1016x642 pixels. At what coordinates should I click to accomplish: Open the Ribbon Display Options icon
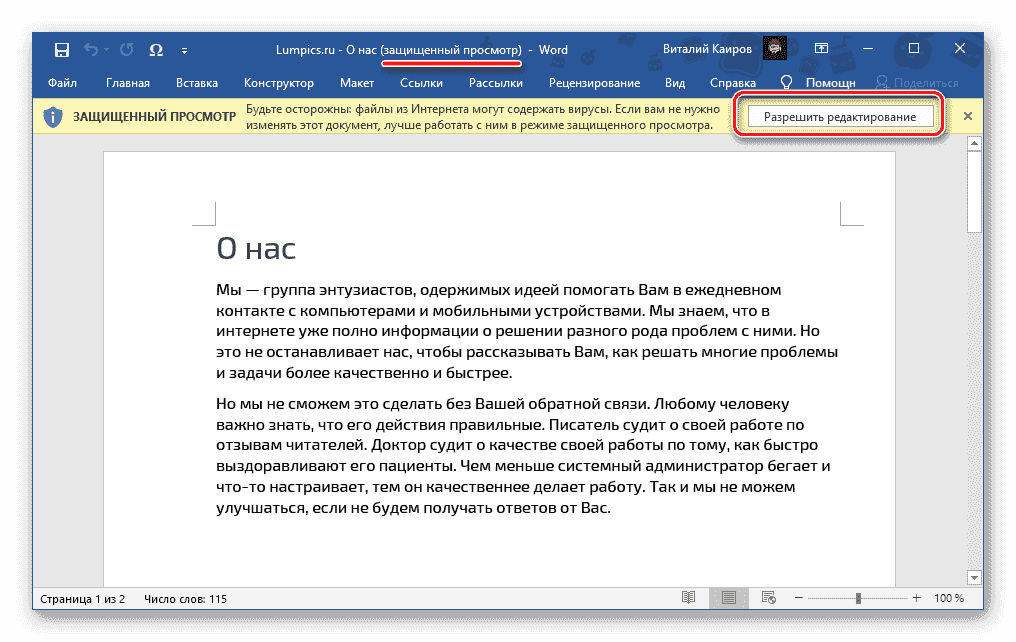(822, 47)
